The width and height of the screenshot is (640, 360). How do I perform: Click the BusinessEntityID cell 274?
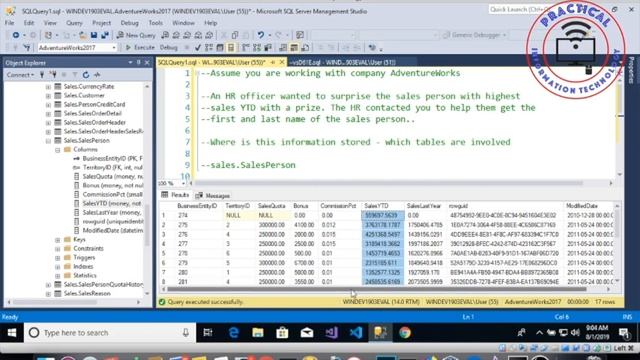(x=182, y=216)
